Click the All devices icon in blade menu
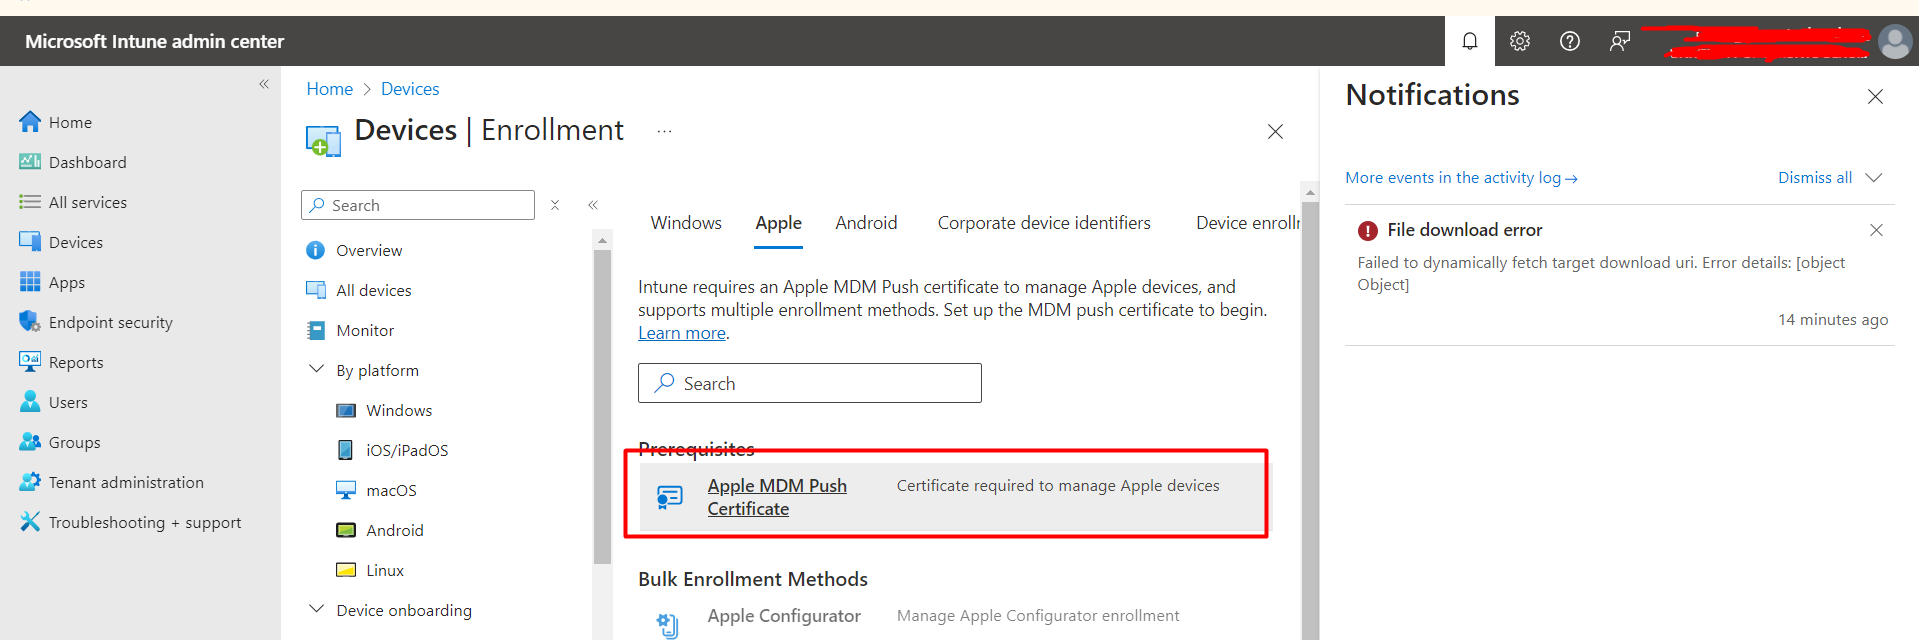Screen dimensions: 1919x640 [316, 290]
